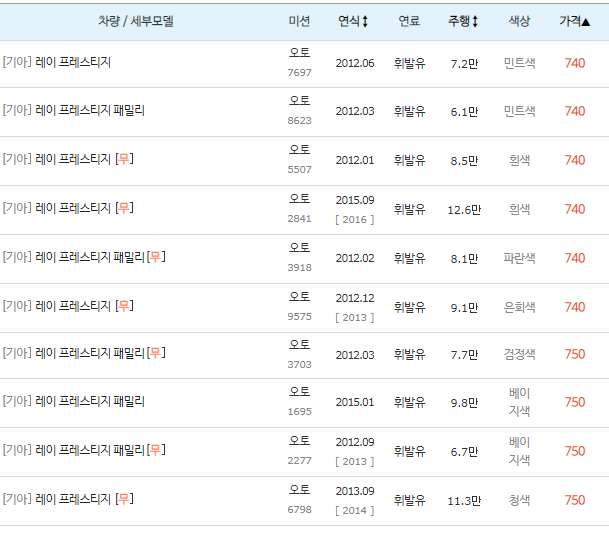Click the 2012.09 year cell
The height and width of the screenshot is (534, 609).
(x=355, y=442)
